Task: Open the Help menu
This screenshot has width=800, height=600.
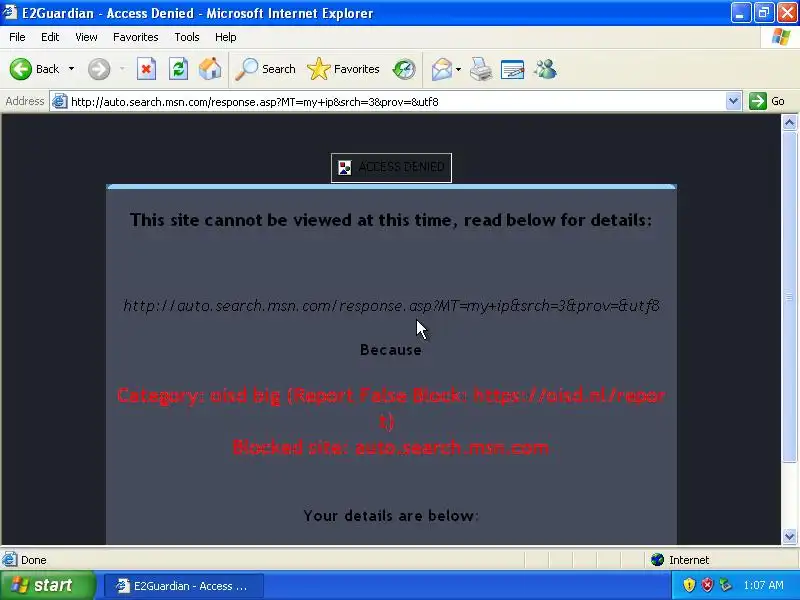Action: coord(226,37)
